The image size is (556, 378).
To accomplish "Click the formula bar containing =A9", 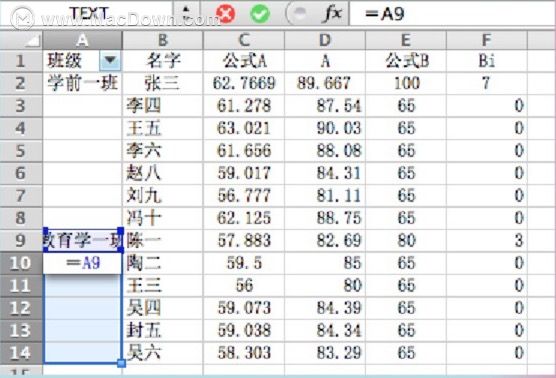I will pos(452,13).
